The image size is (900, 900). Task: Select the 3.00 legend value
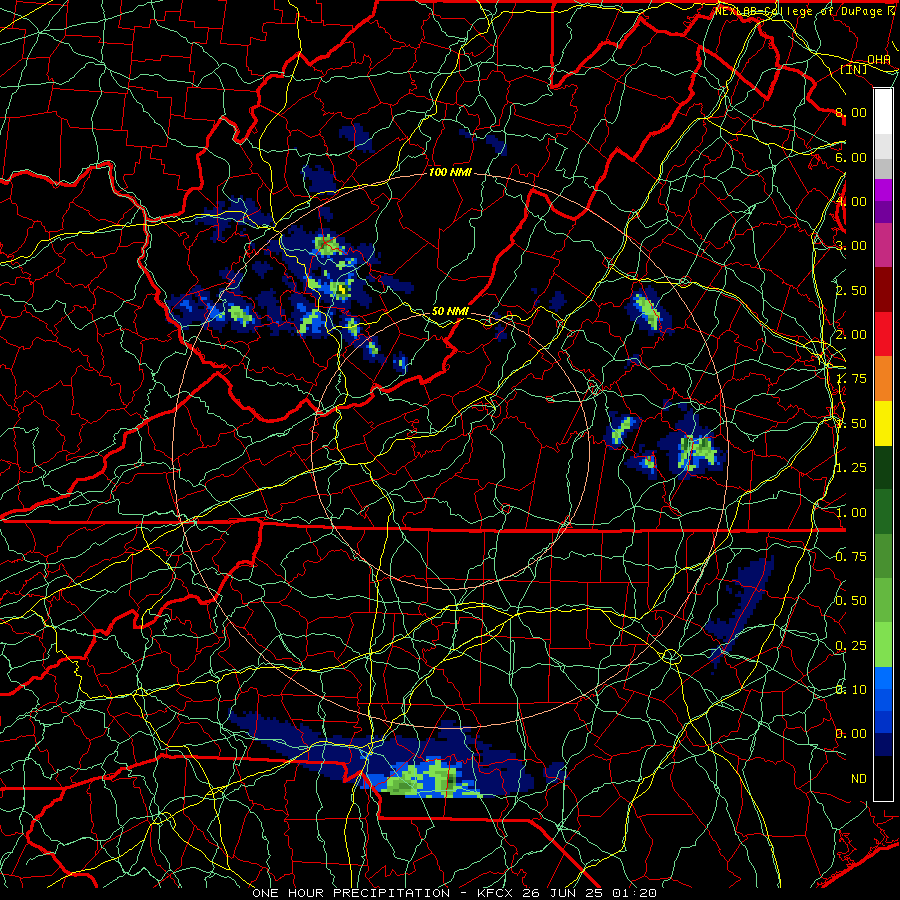point(851,246)
